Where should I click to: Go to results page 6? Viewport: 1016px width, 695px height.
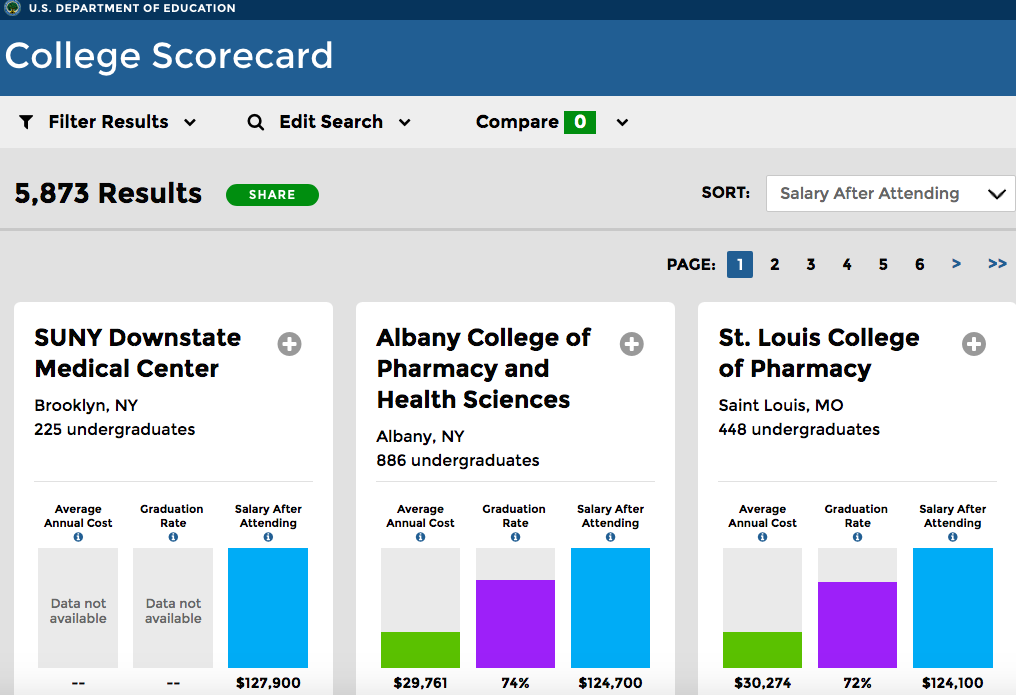click(x=919, y=264)
